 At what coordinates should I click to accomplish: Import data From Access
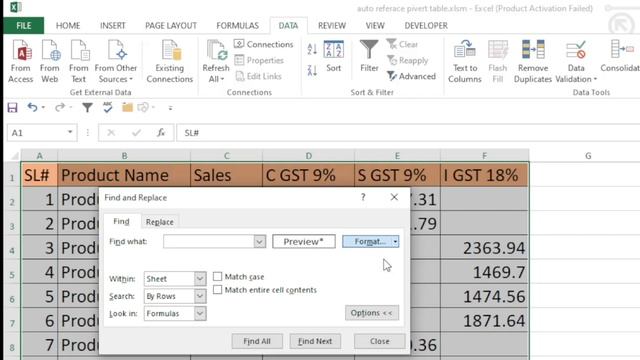point(20,61)
